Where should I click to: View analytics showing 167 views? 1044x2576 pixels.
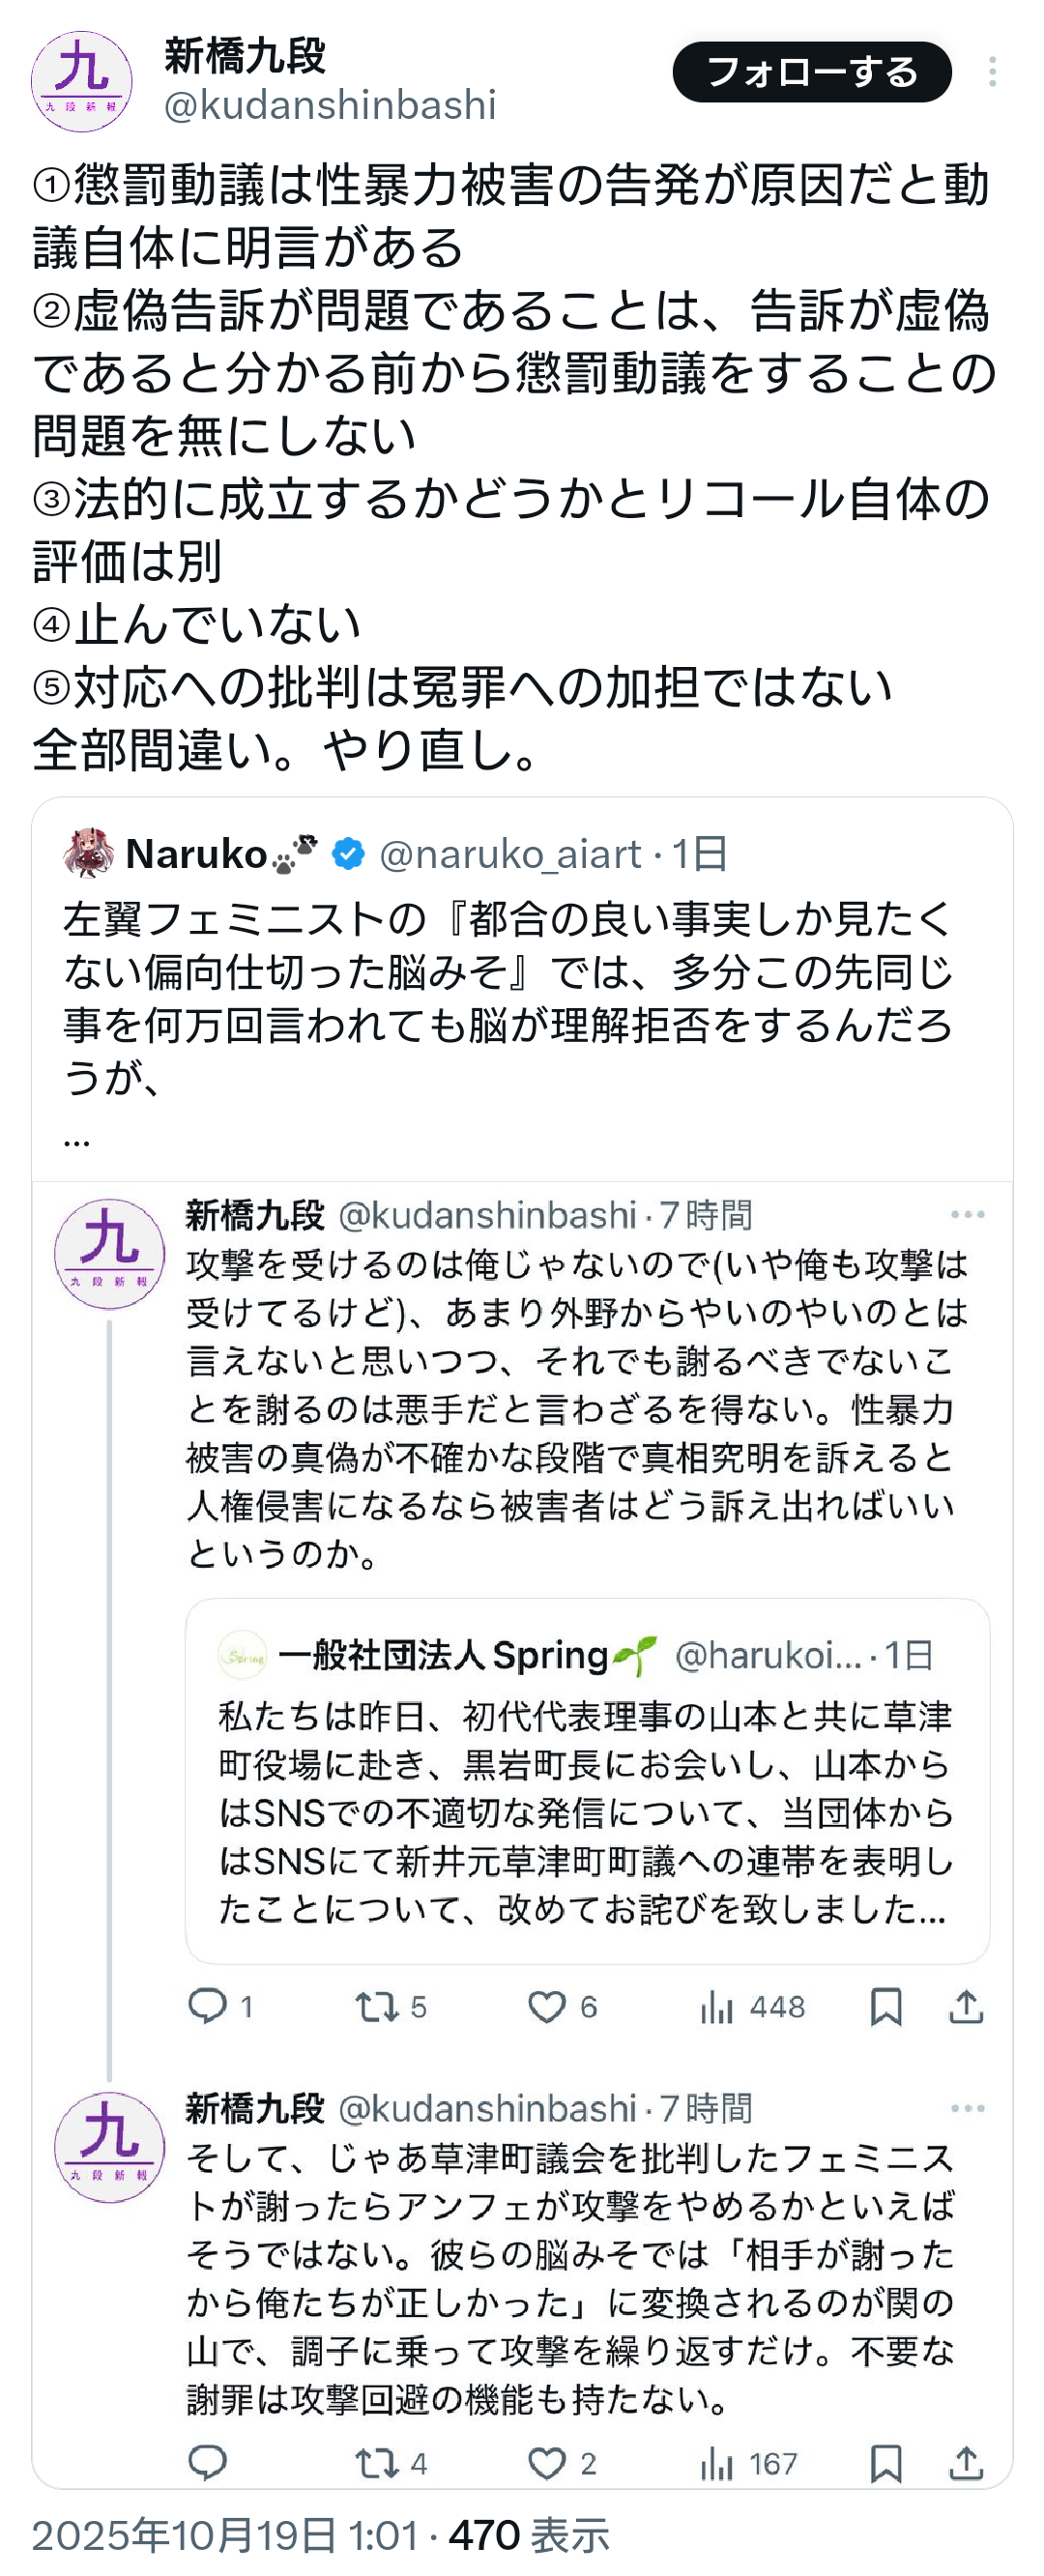point(717,2463)
